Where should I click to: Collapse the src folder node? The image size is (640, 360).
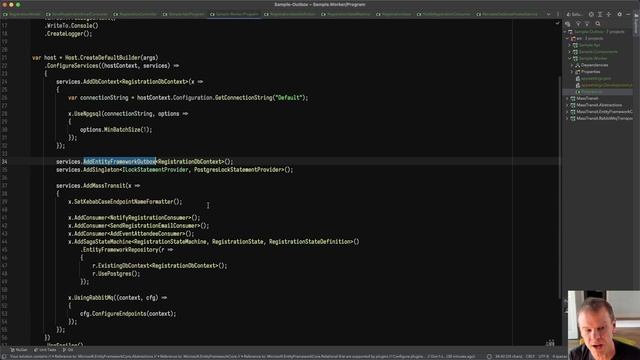point(568,38)
